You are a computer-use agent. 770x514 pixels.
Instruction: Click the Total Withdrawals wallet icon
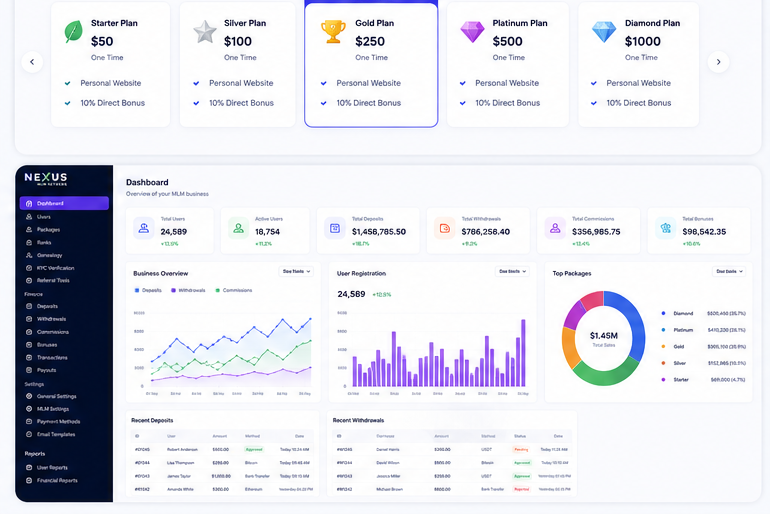tap(444, 228)
